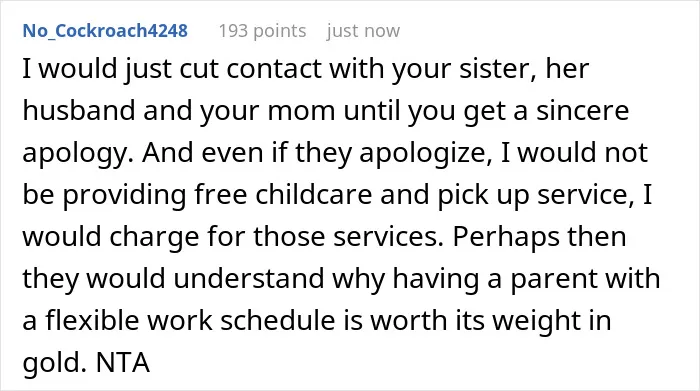Open the No_Cockroach4248 user profile
This screenshot has width=700, height=391.
click(x=105, y=31)
